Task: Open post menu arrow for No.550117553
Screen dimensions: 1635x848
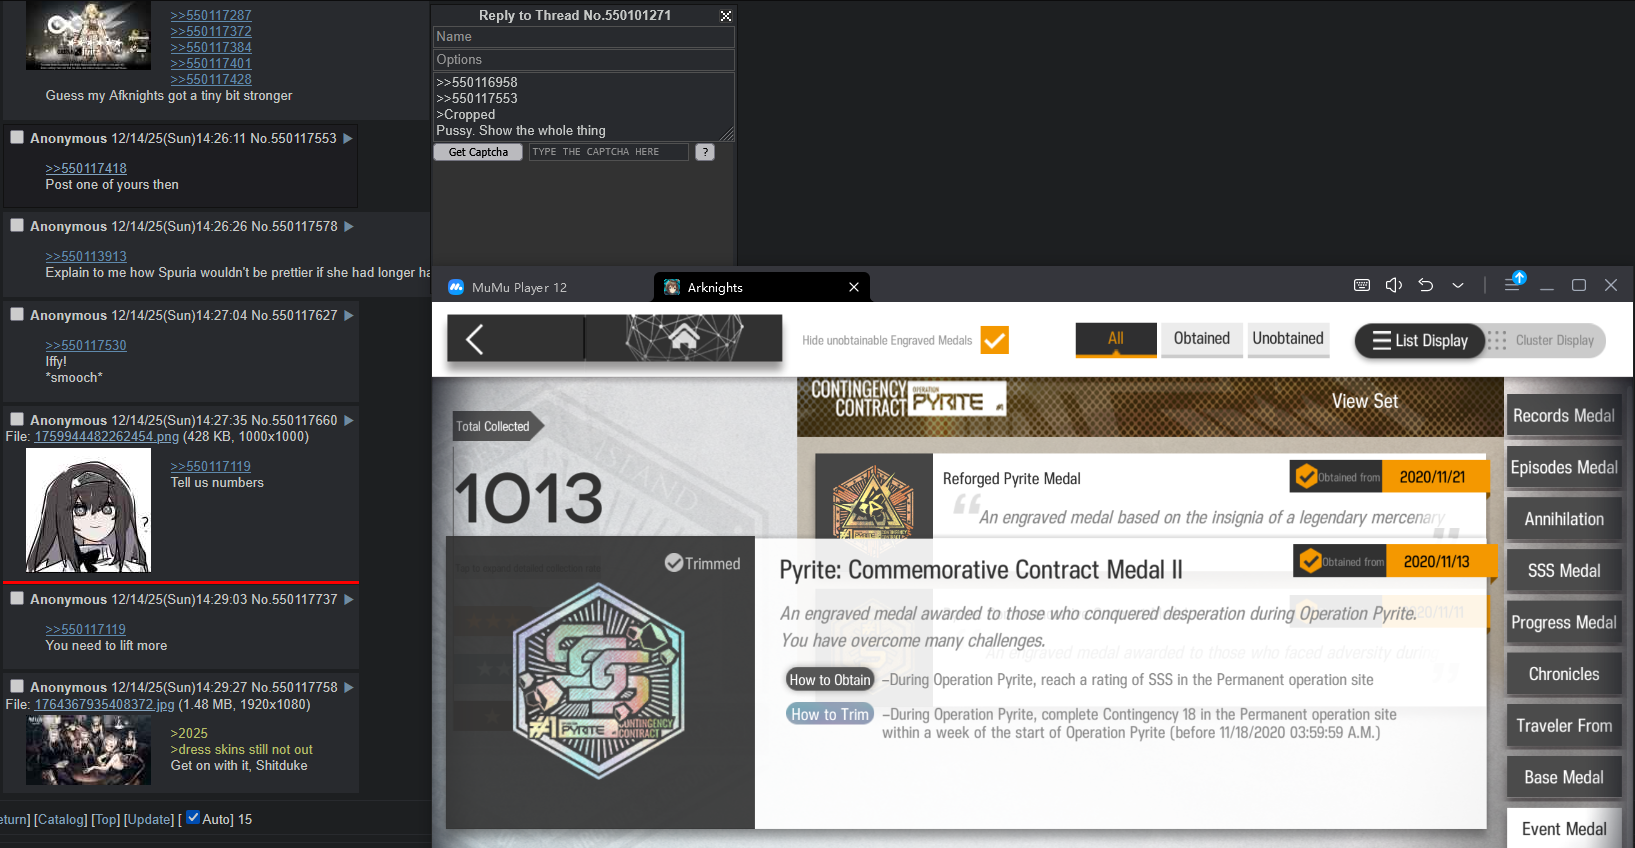Action: tap(348, 138)
